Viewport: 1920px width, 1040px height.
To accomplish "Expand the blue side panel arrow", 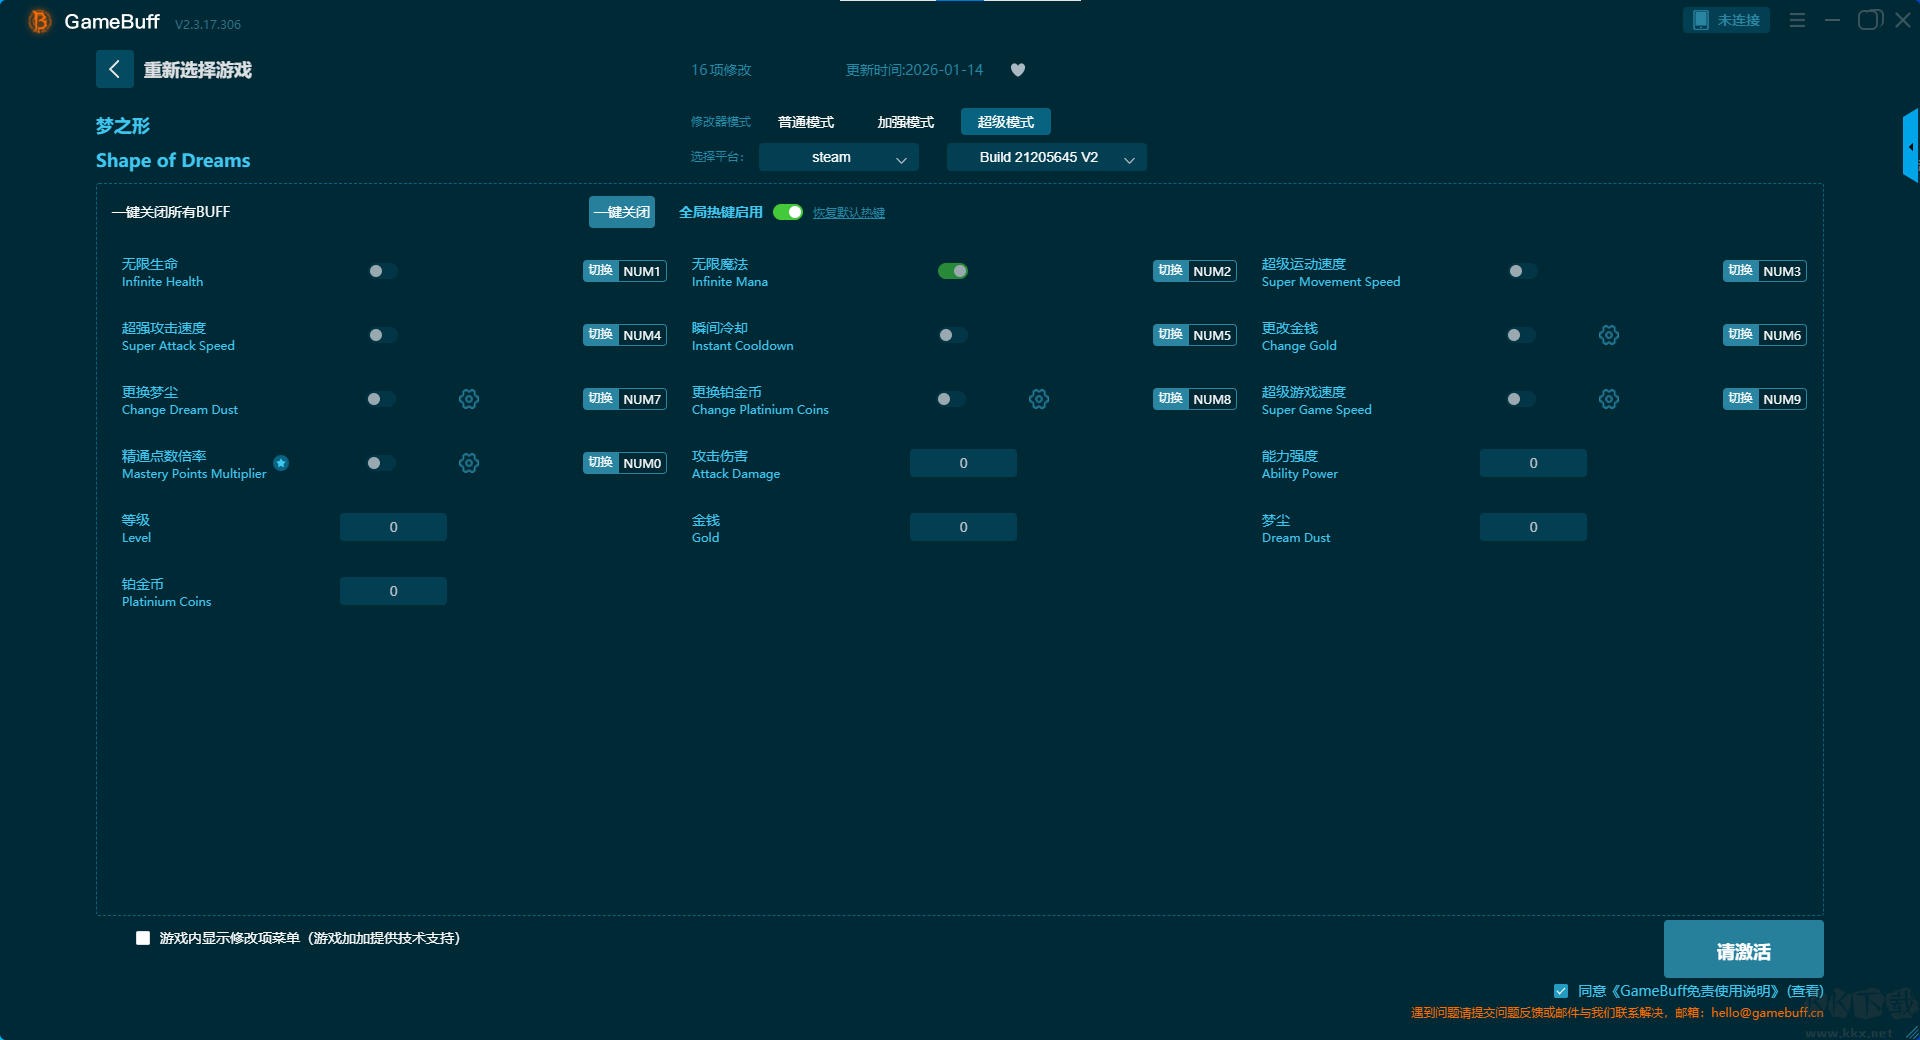I will (1910, 146).
